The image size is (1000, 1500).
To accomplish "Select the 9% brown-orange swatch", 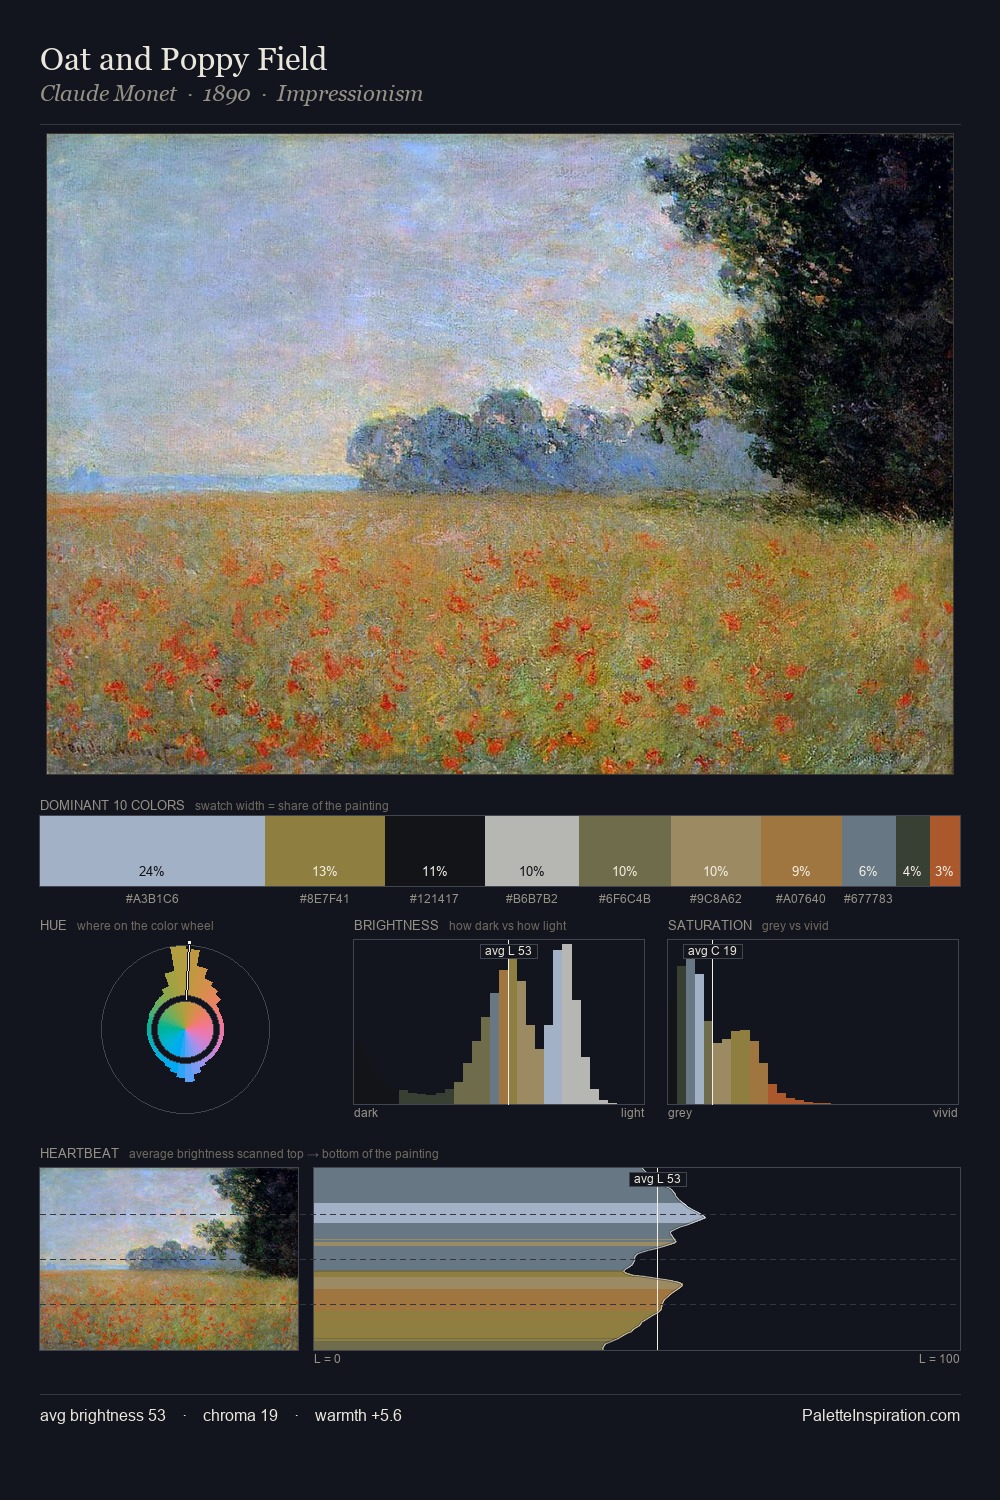I will coord(801,851).
